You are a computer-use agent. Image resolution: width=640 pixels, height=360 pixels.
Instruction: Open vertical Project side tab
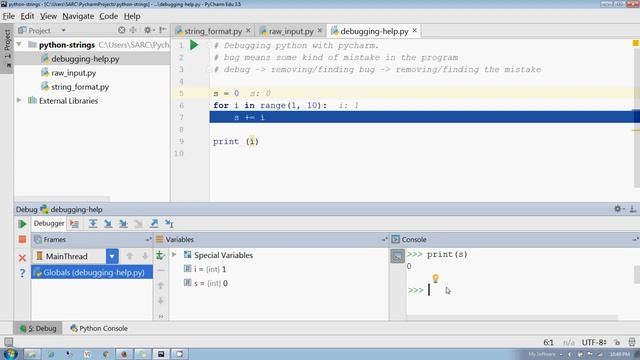point(7,48)
